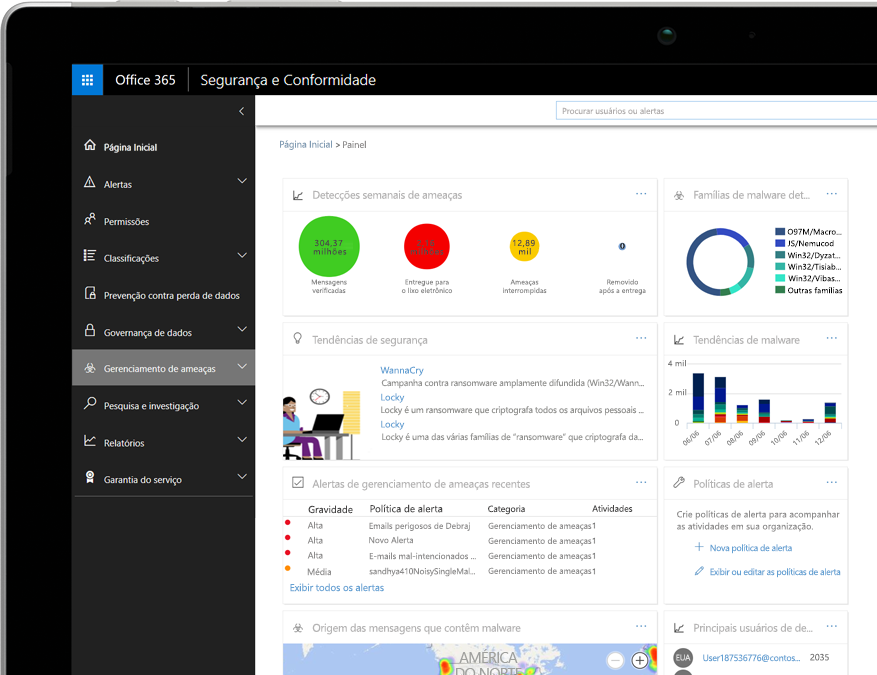Open the Office 365 app launcher grid
Image resolution: width=877 pixels, height=675 pixels.
tap(87, 80)
